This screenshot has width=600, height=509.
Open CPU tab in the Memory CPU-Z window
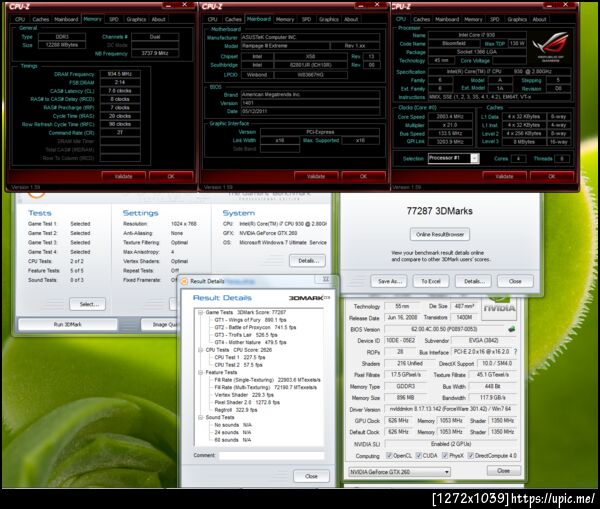click(20, 19)
